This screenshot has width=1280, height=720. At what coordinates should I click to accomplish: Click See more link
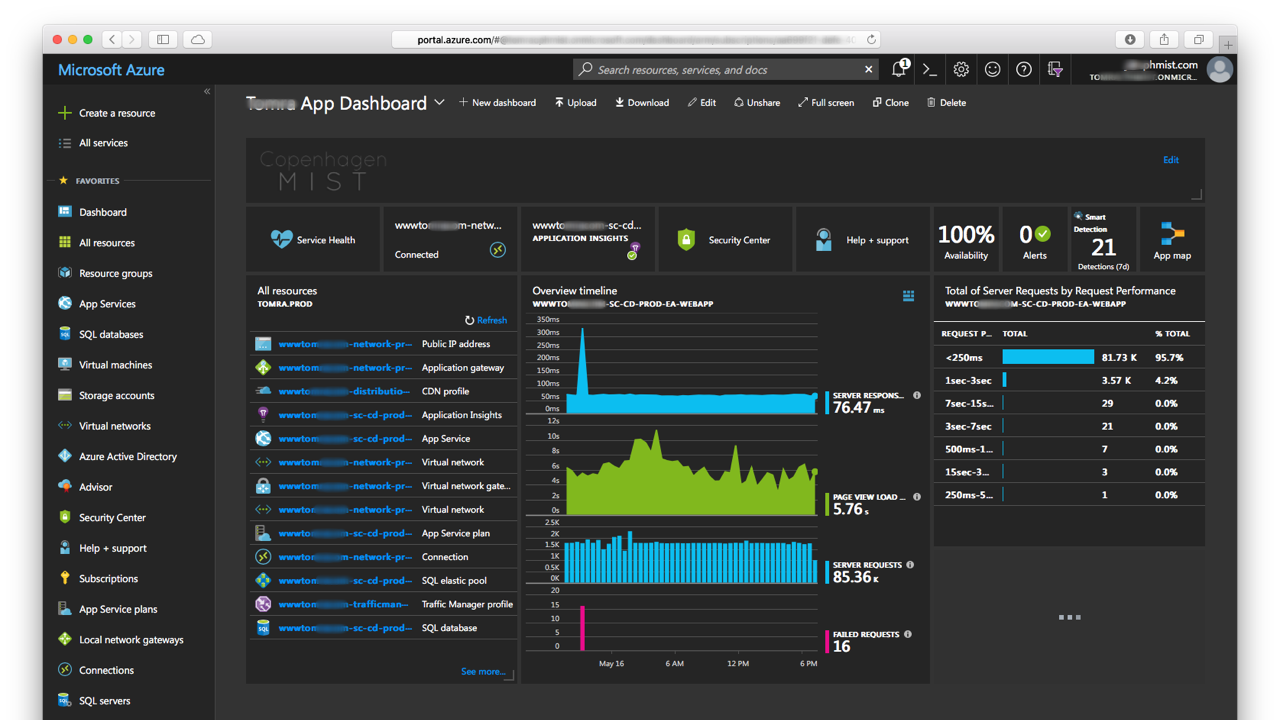pos(483,671)
